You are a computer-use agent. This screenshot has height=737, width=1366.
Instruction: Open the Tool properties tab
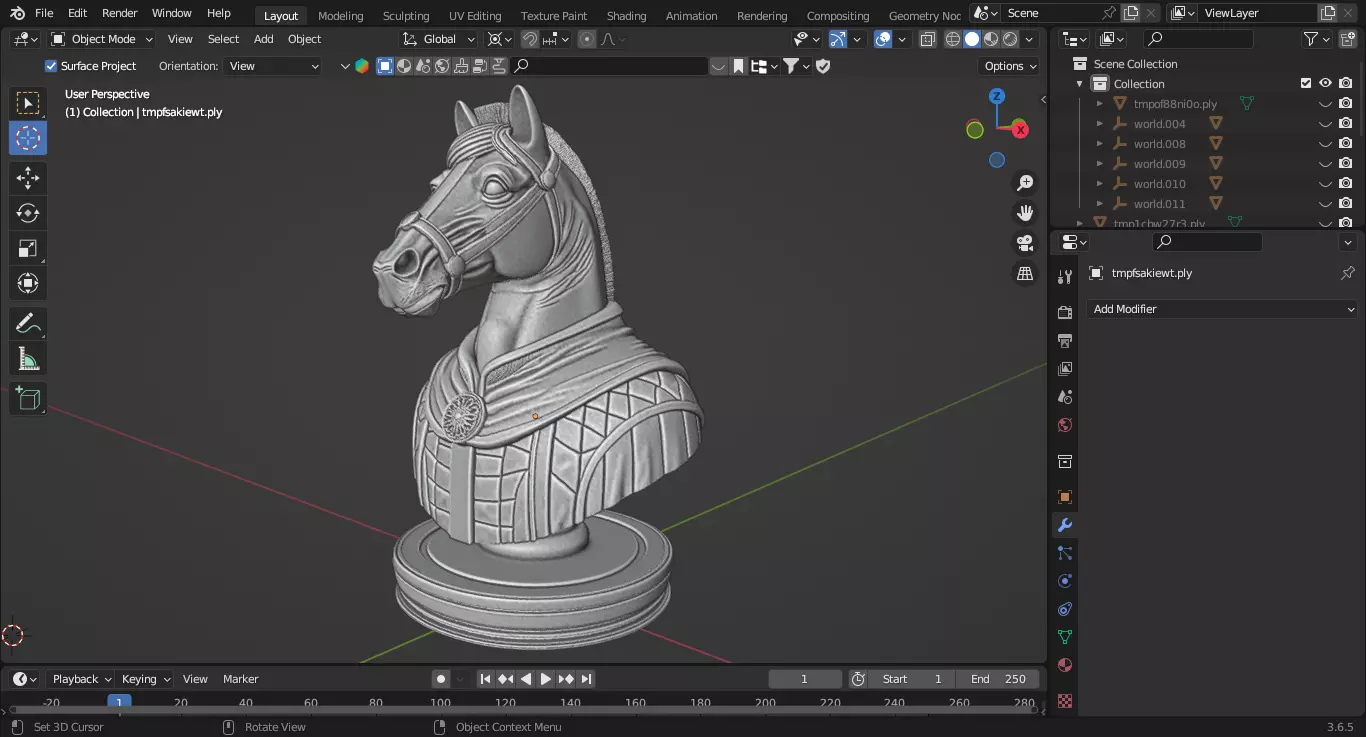1065,277
